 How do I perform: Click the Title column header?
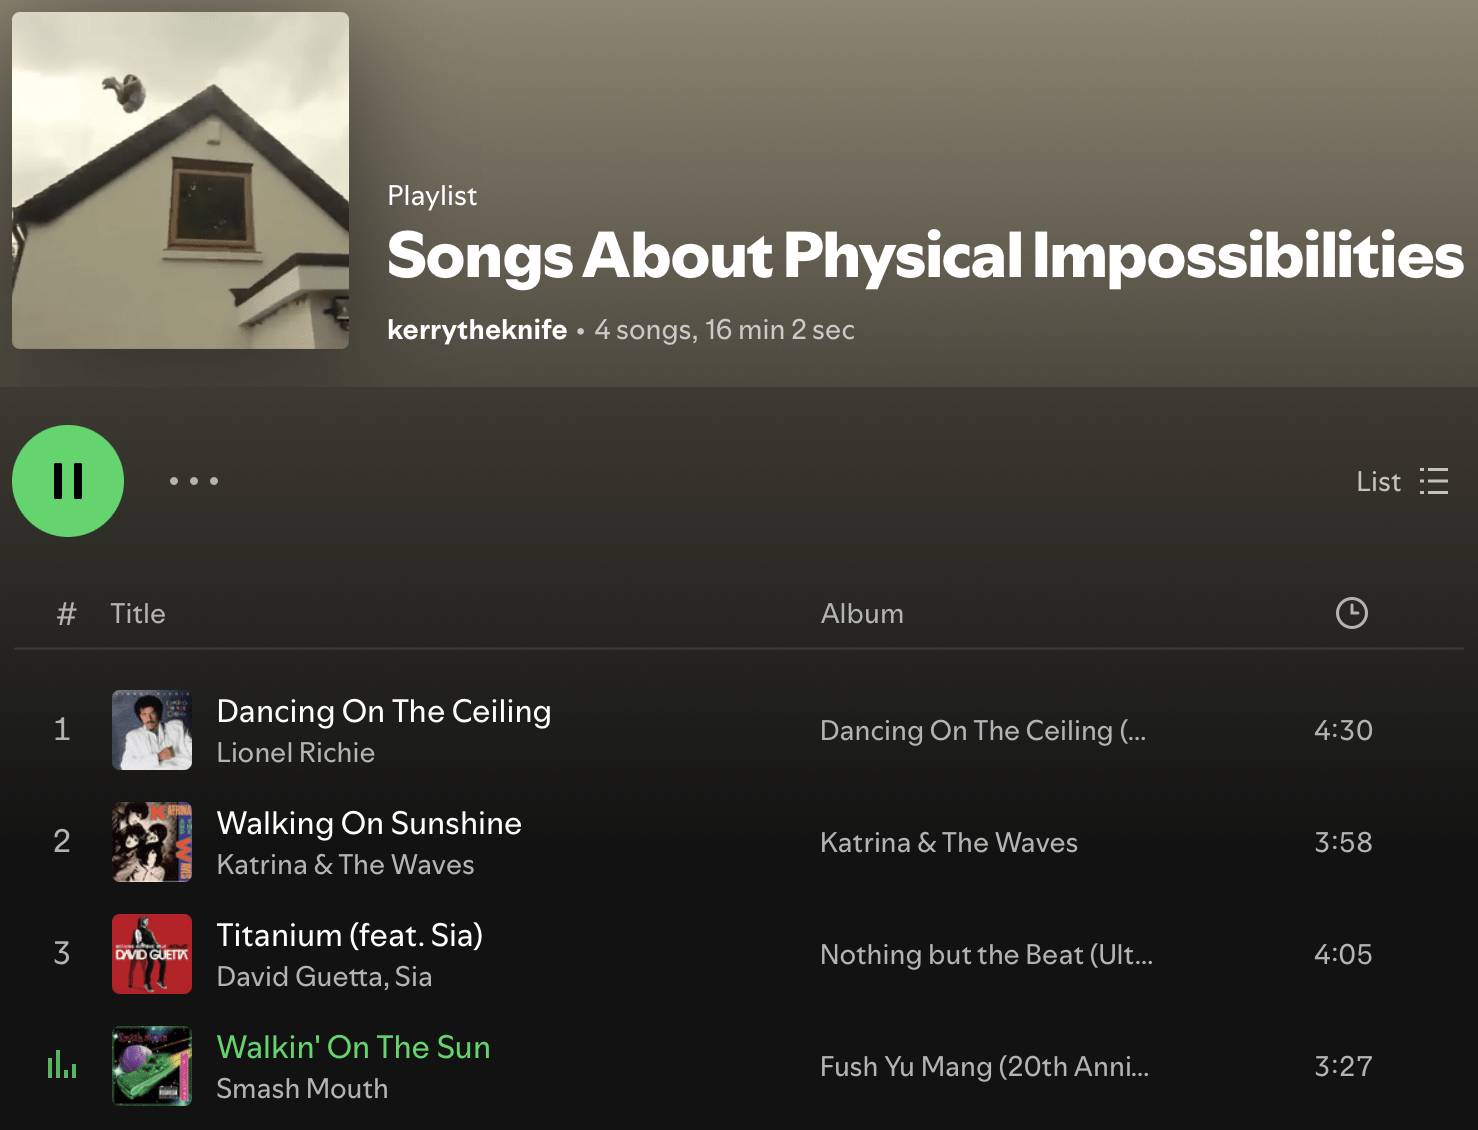coord(138,614)
